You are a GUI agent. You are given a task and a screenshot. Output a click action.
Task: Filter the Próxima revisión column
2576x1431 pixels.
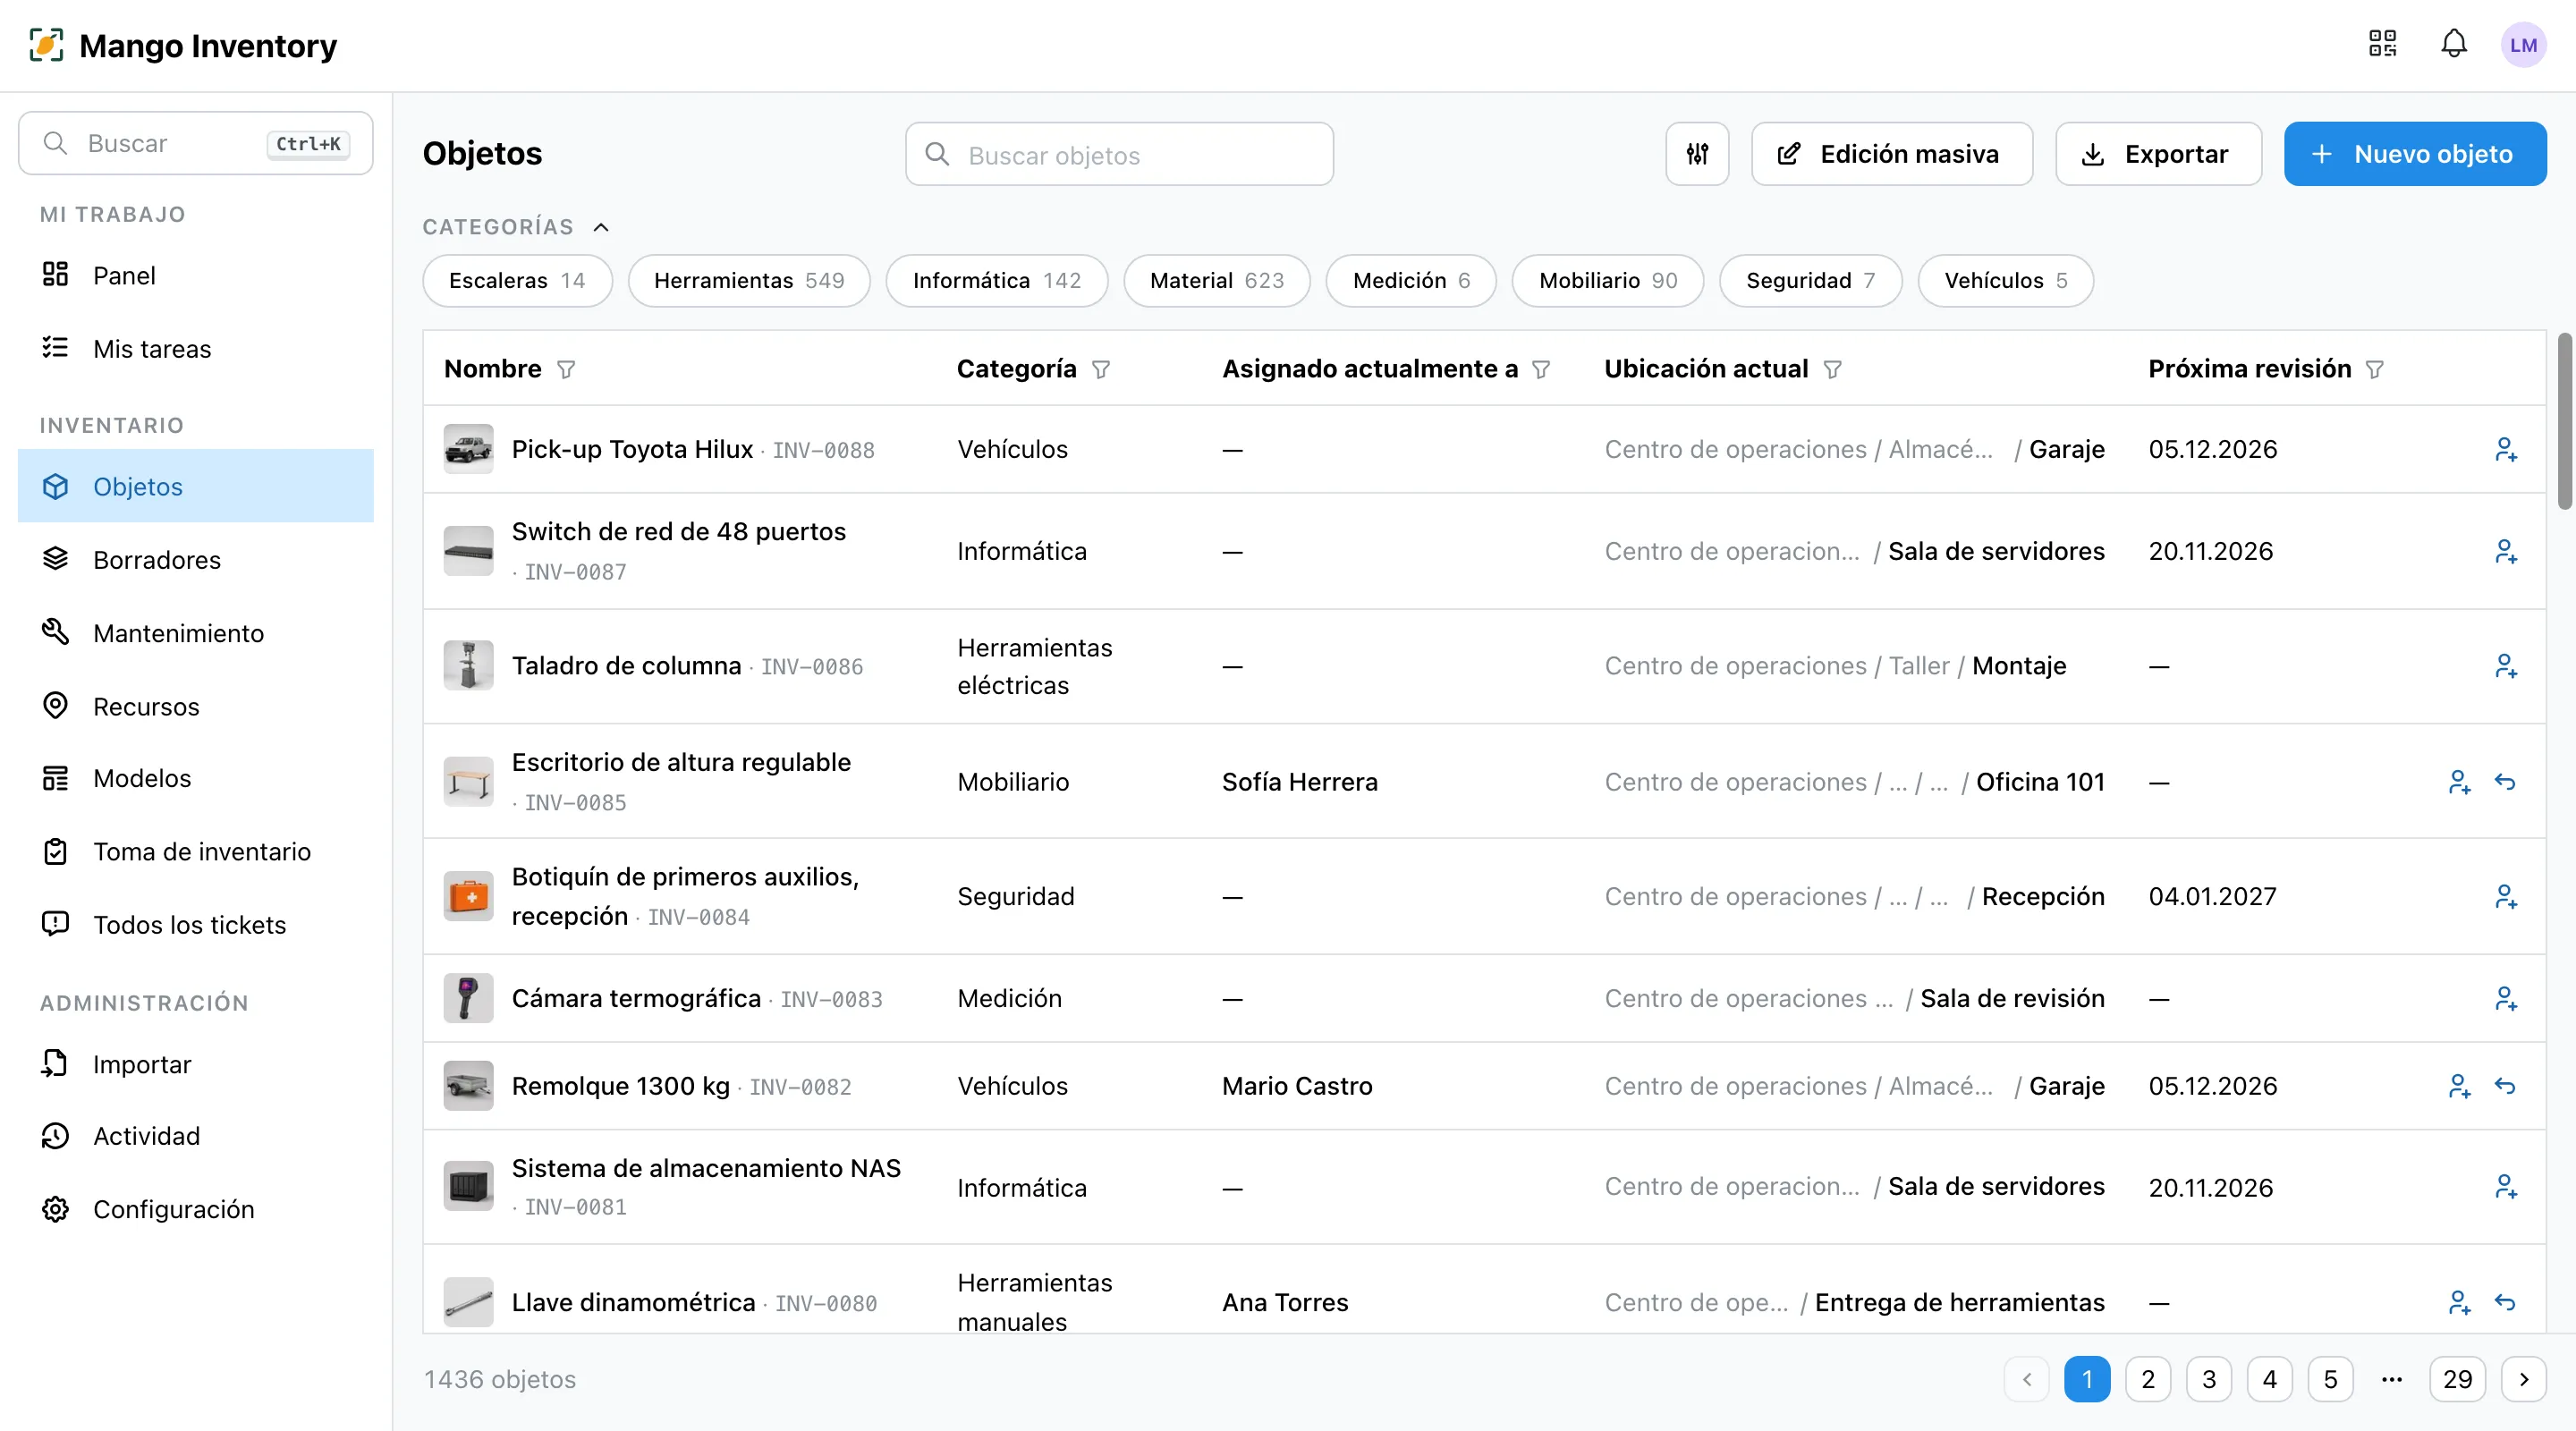tap(2375, 370)
